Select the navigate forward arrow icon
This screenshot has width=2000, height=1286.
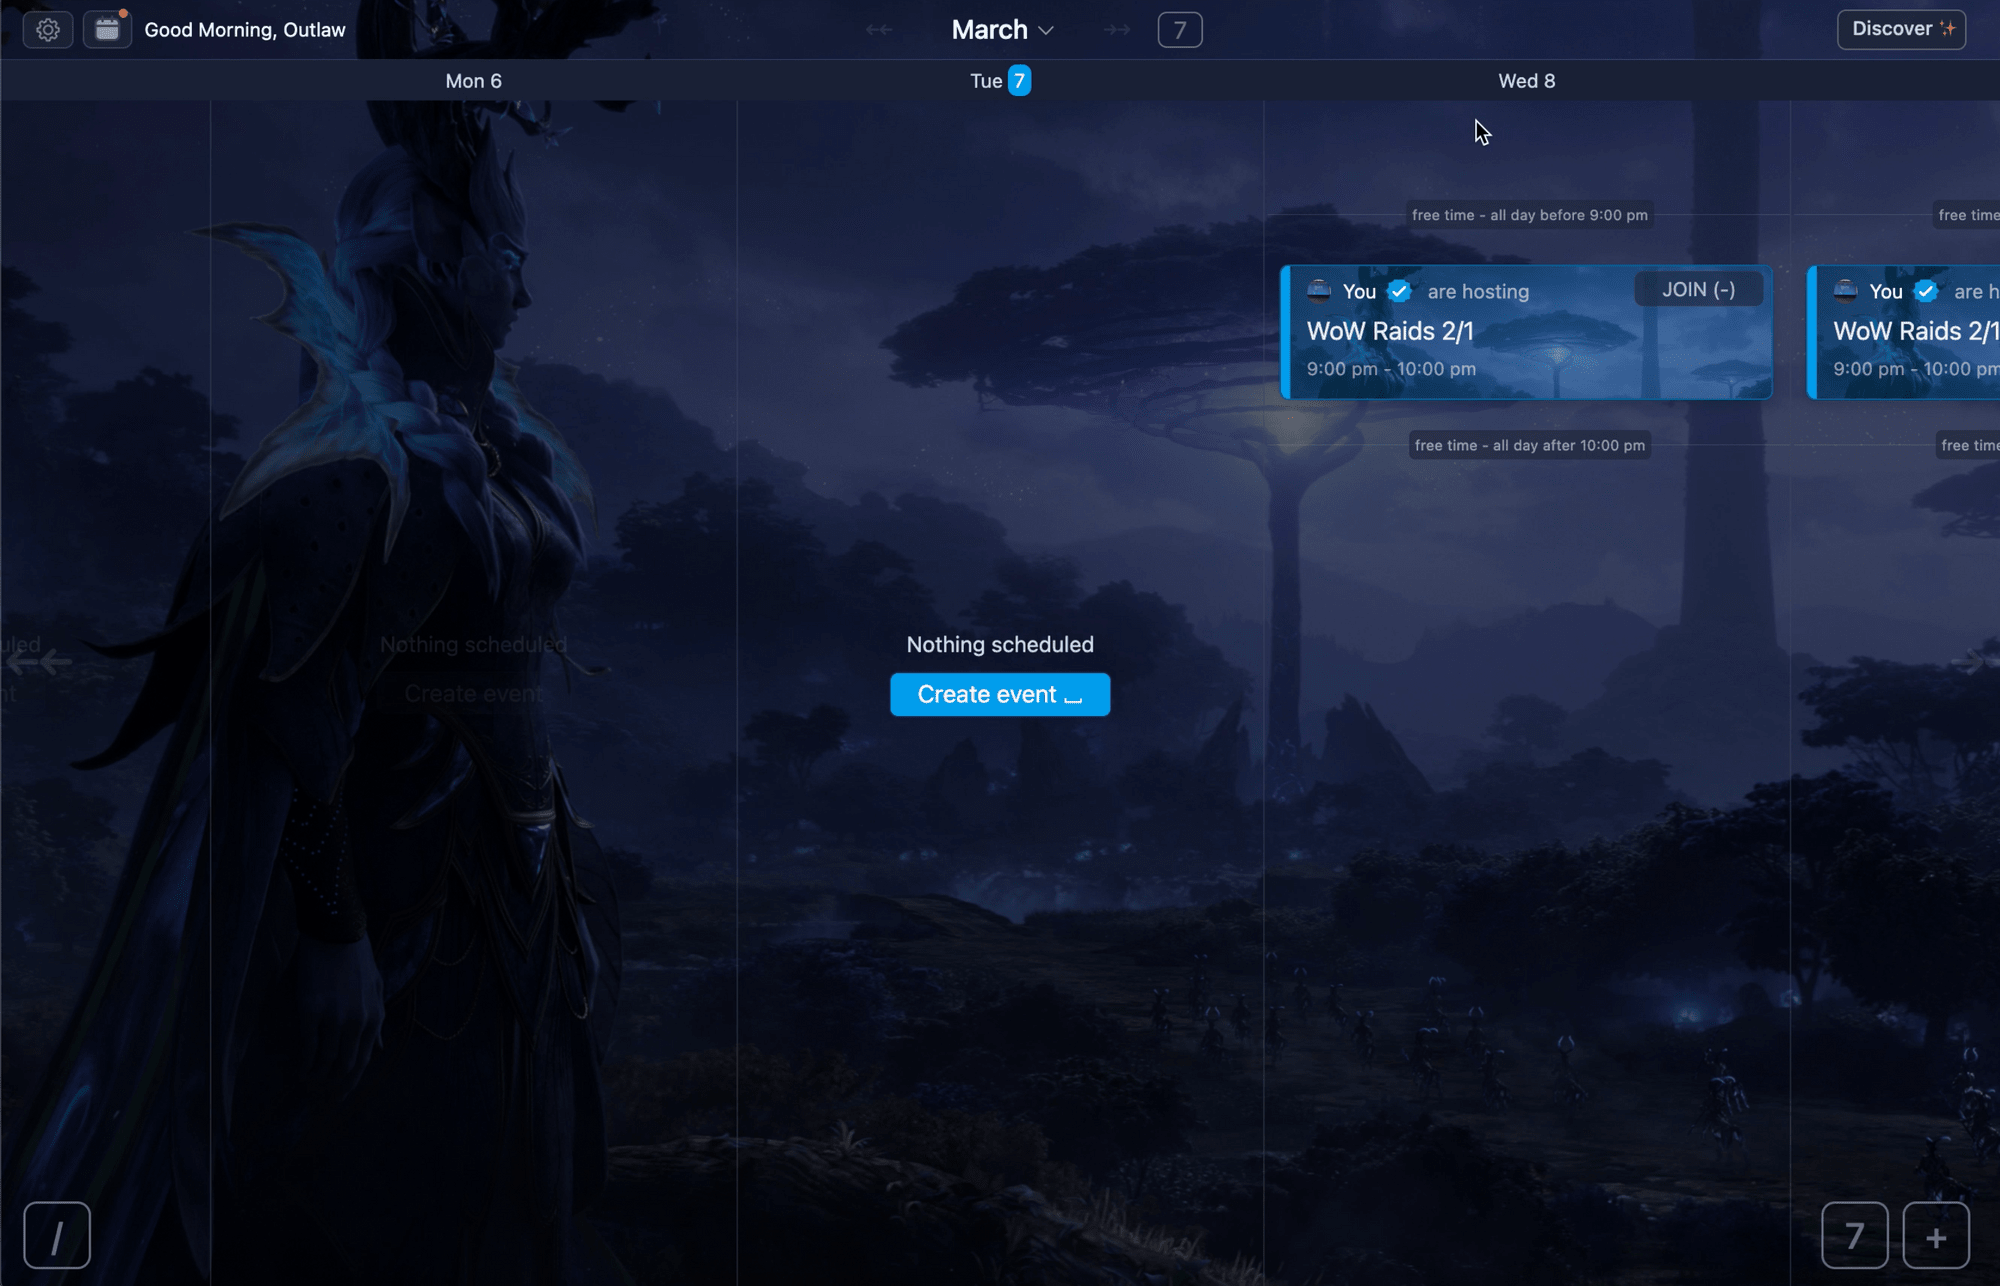point(1115,28)
